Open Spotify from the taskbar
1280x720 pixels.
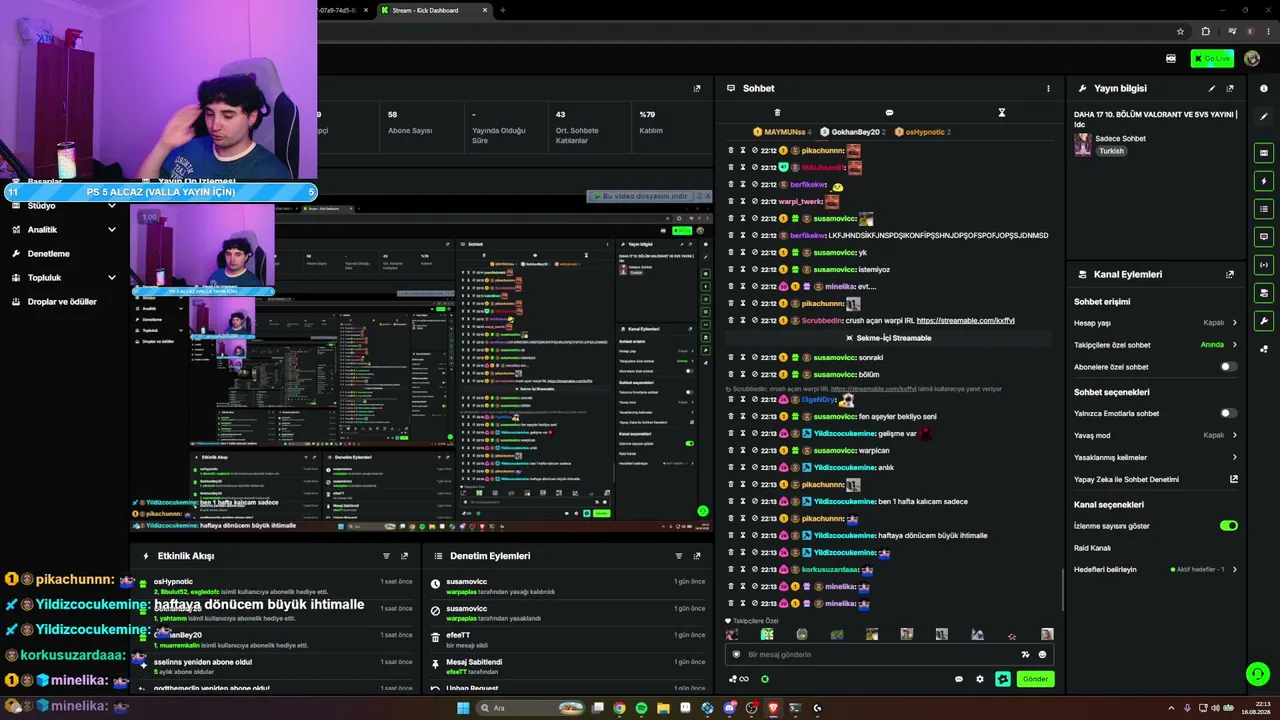[641, 708]
